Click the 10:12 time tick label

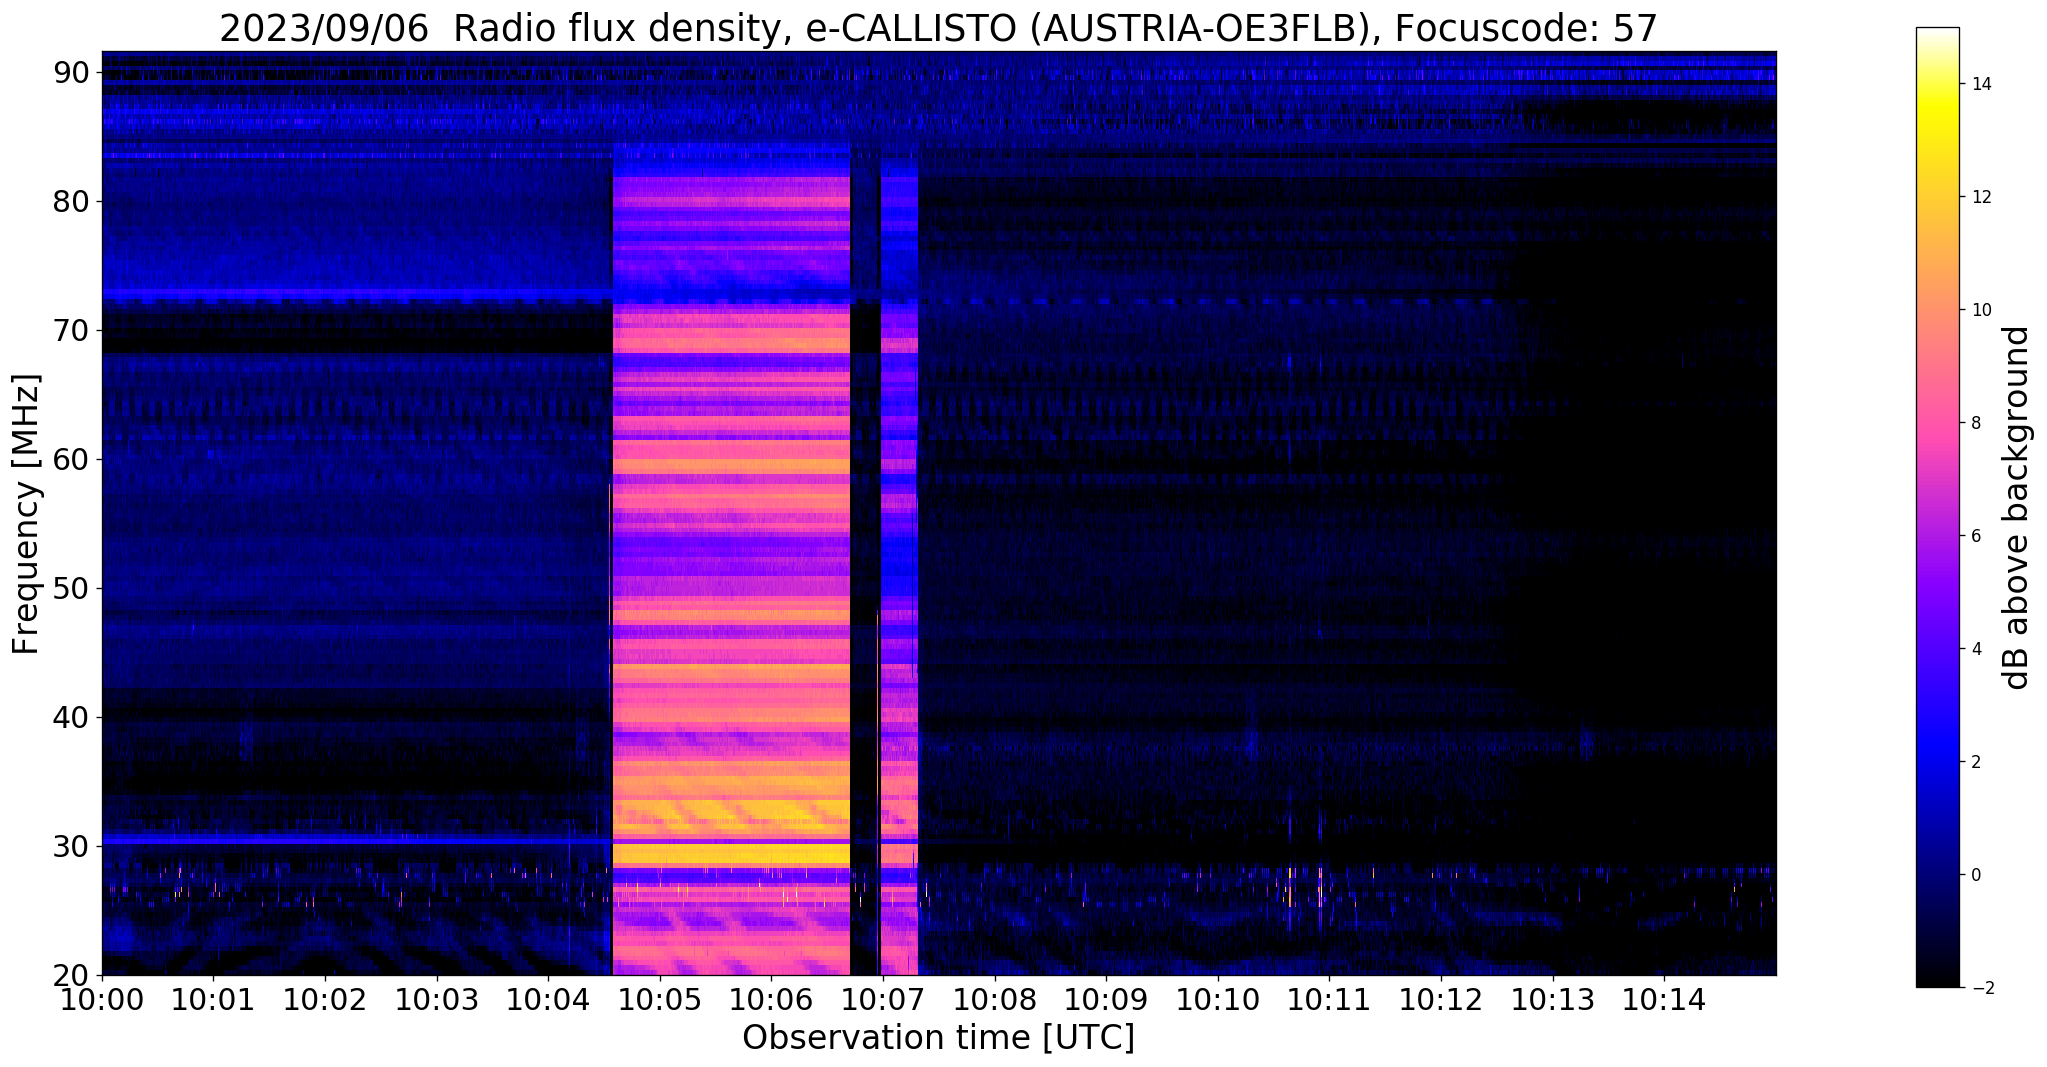1440,999
